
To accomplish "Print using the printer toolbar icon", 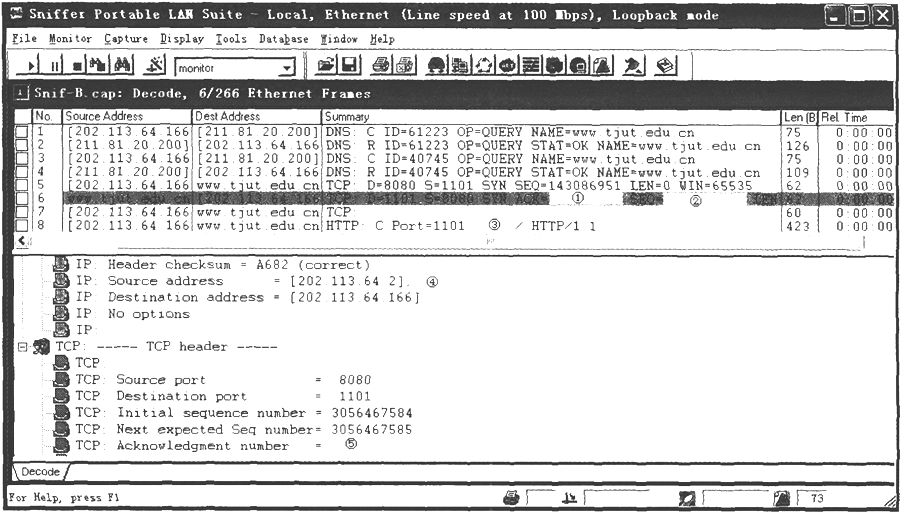I will point(382,67).
